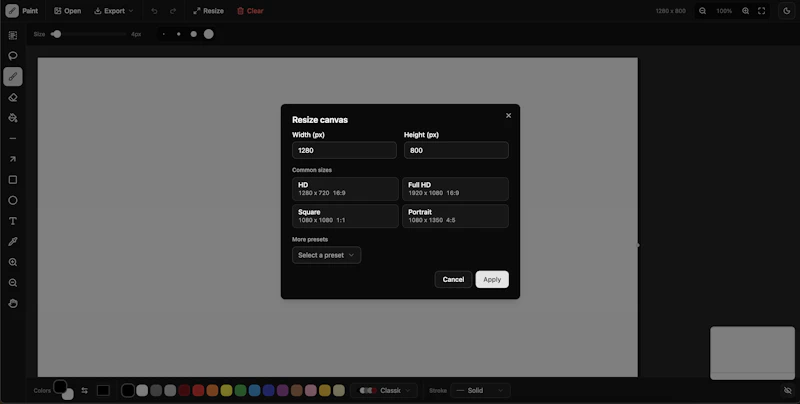Select the Eyedropper color picker tool
This screenshot has width=800, height=404.
pyautogui.click(x=13, y=241)
